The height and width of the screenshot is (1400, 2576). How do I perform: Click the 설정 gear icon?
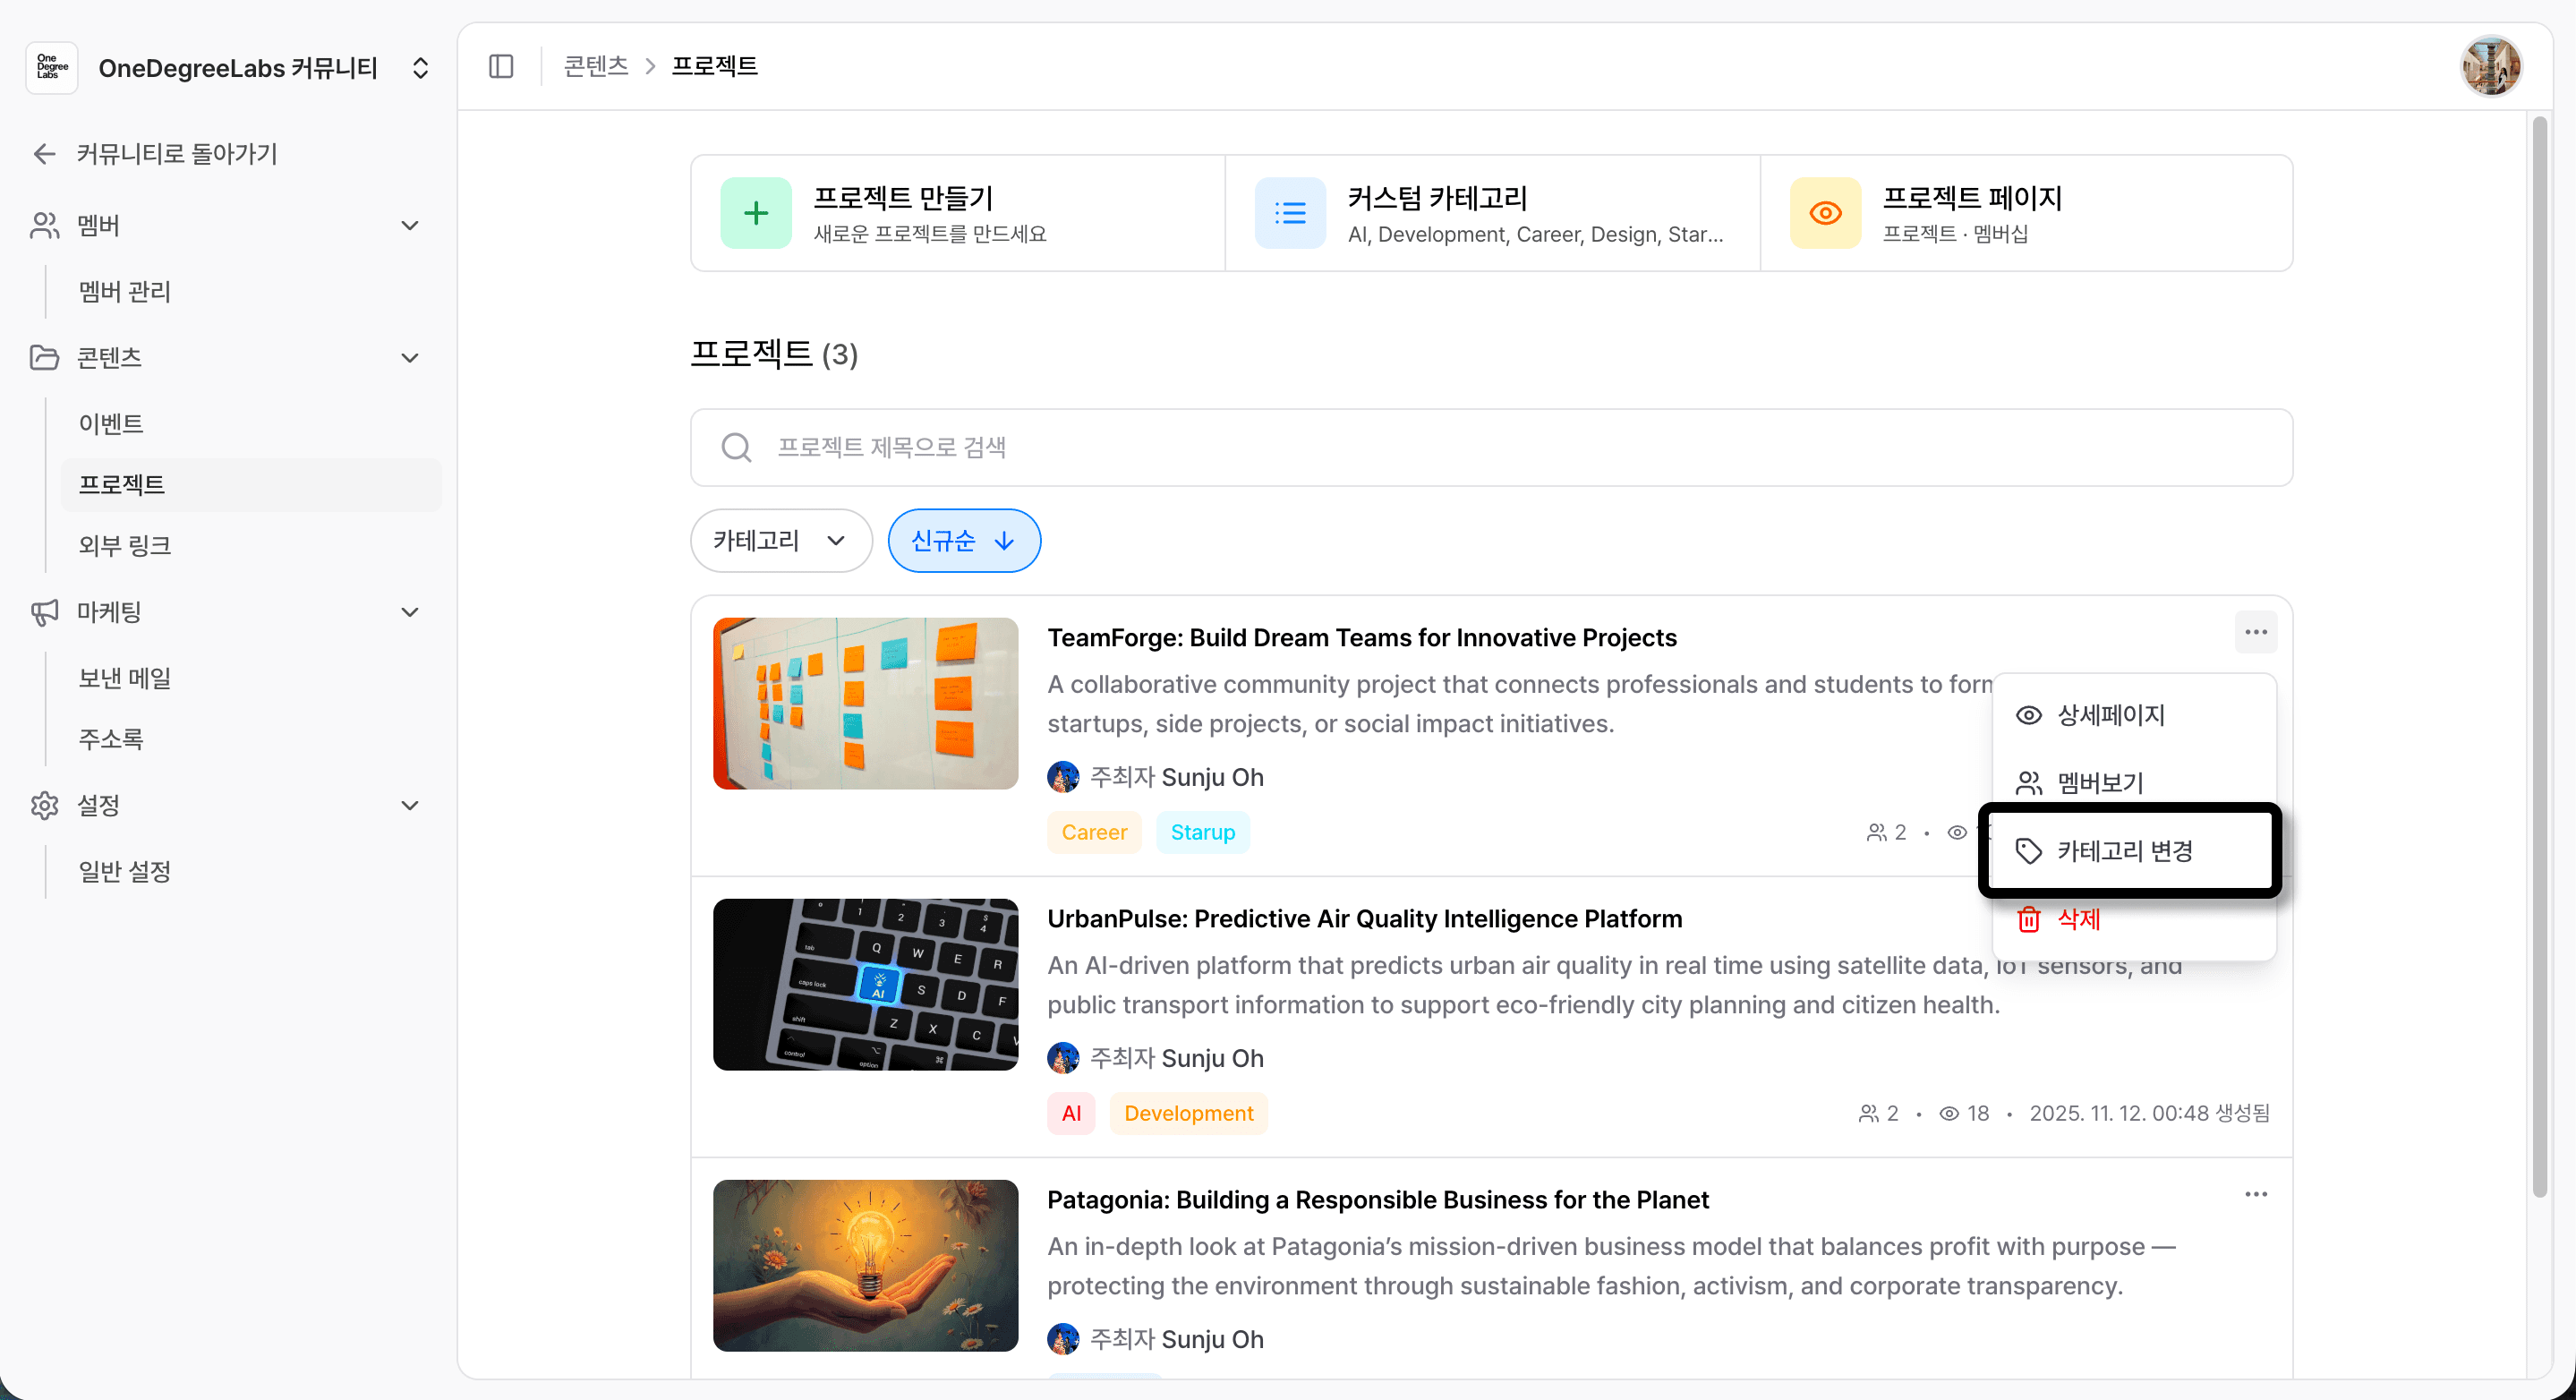[44, 805]
